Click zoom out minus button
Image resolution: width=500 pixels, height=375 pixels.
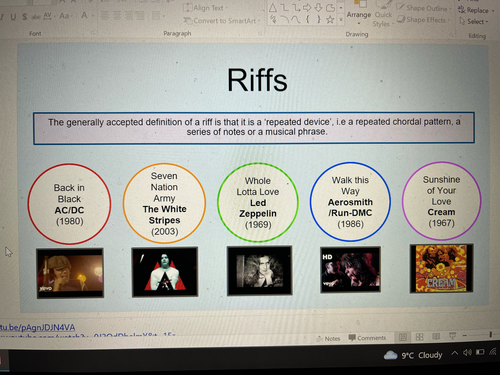465,335
